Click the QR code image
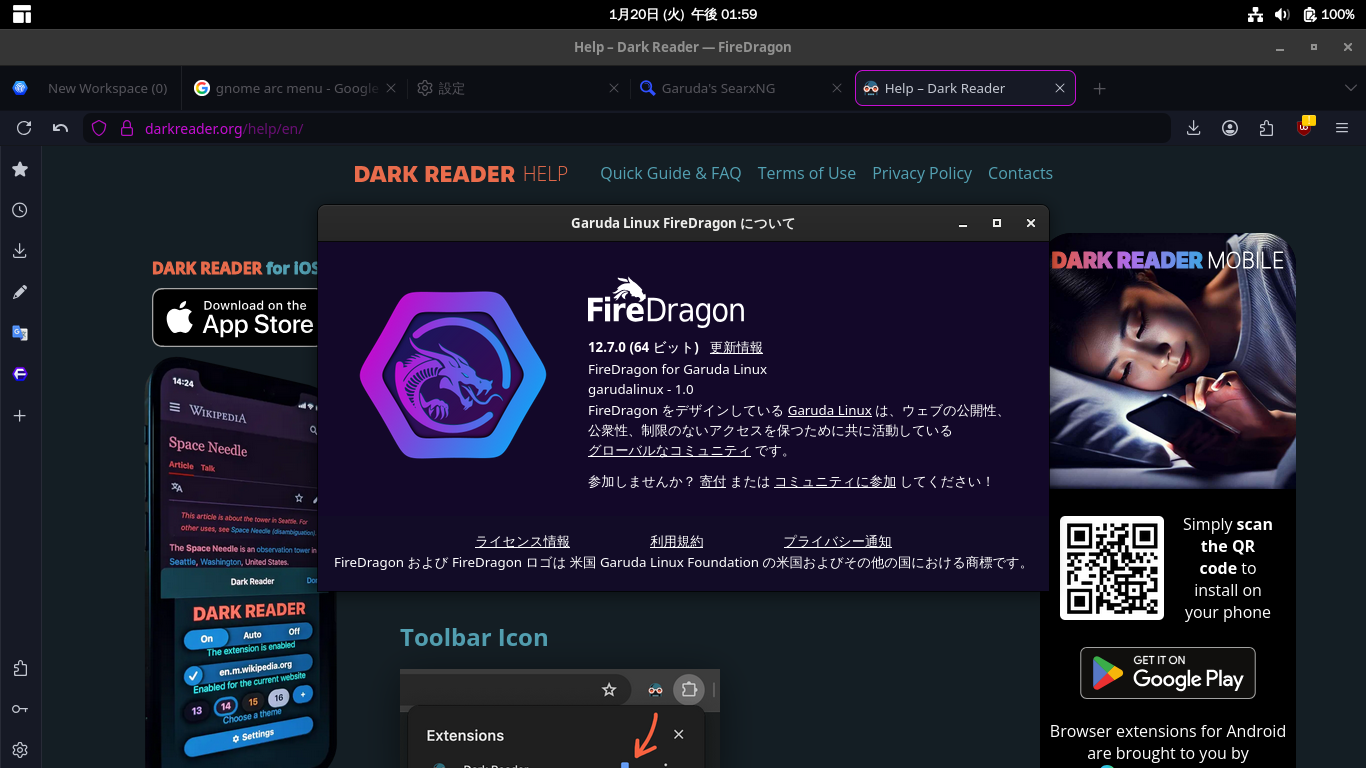This screenshot has height=768, width=1366. [x=1112, y=568]
